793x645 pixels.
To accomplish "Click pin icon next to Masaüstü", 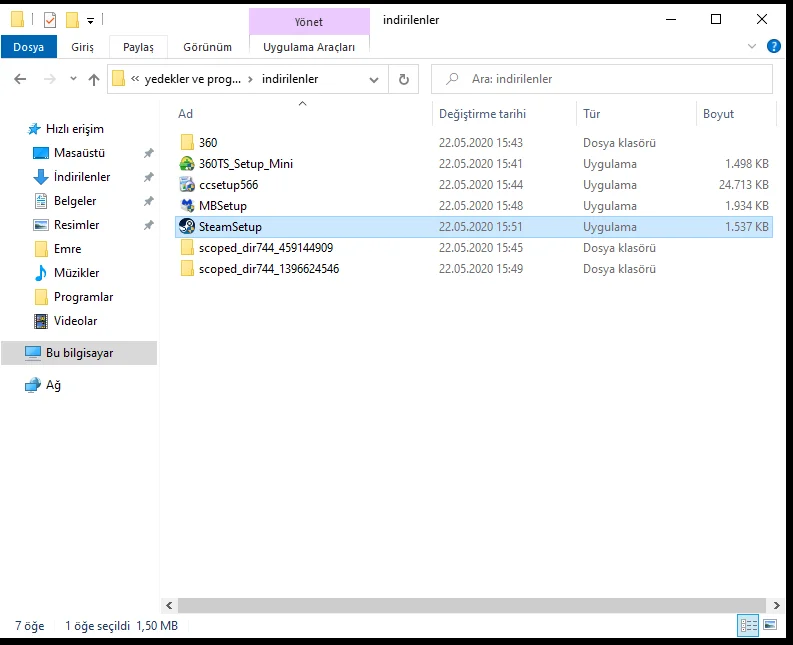I will [x=149, y=153].
